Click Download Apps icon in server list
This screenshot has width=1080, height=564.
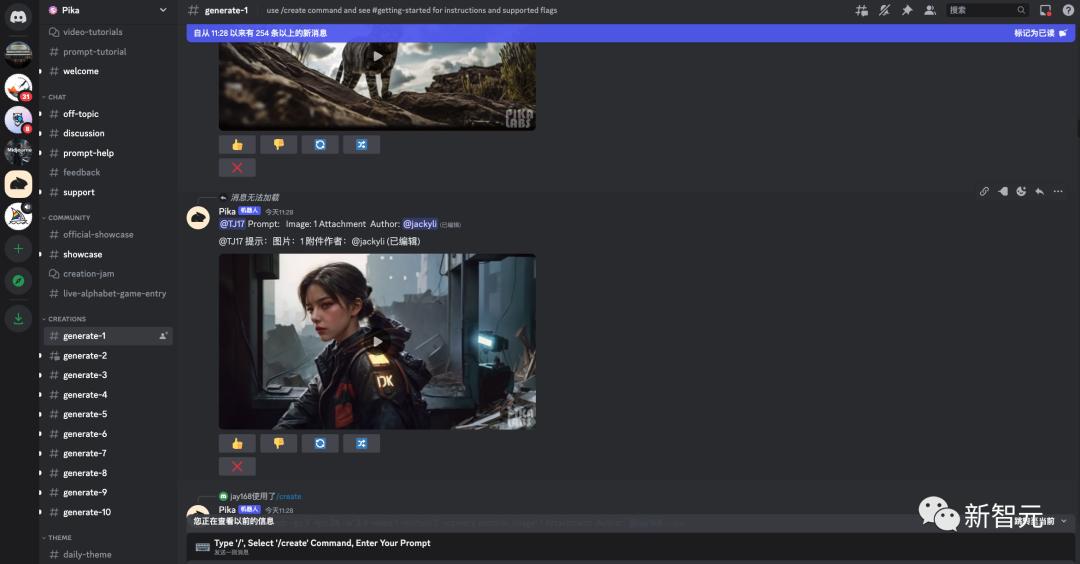point(19,318)
